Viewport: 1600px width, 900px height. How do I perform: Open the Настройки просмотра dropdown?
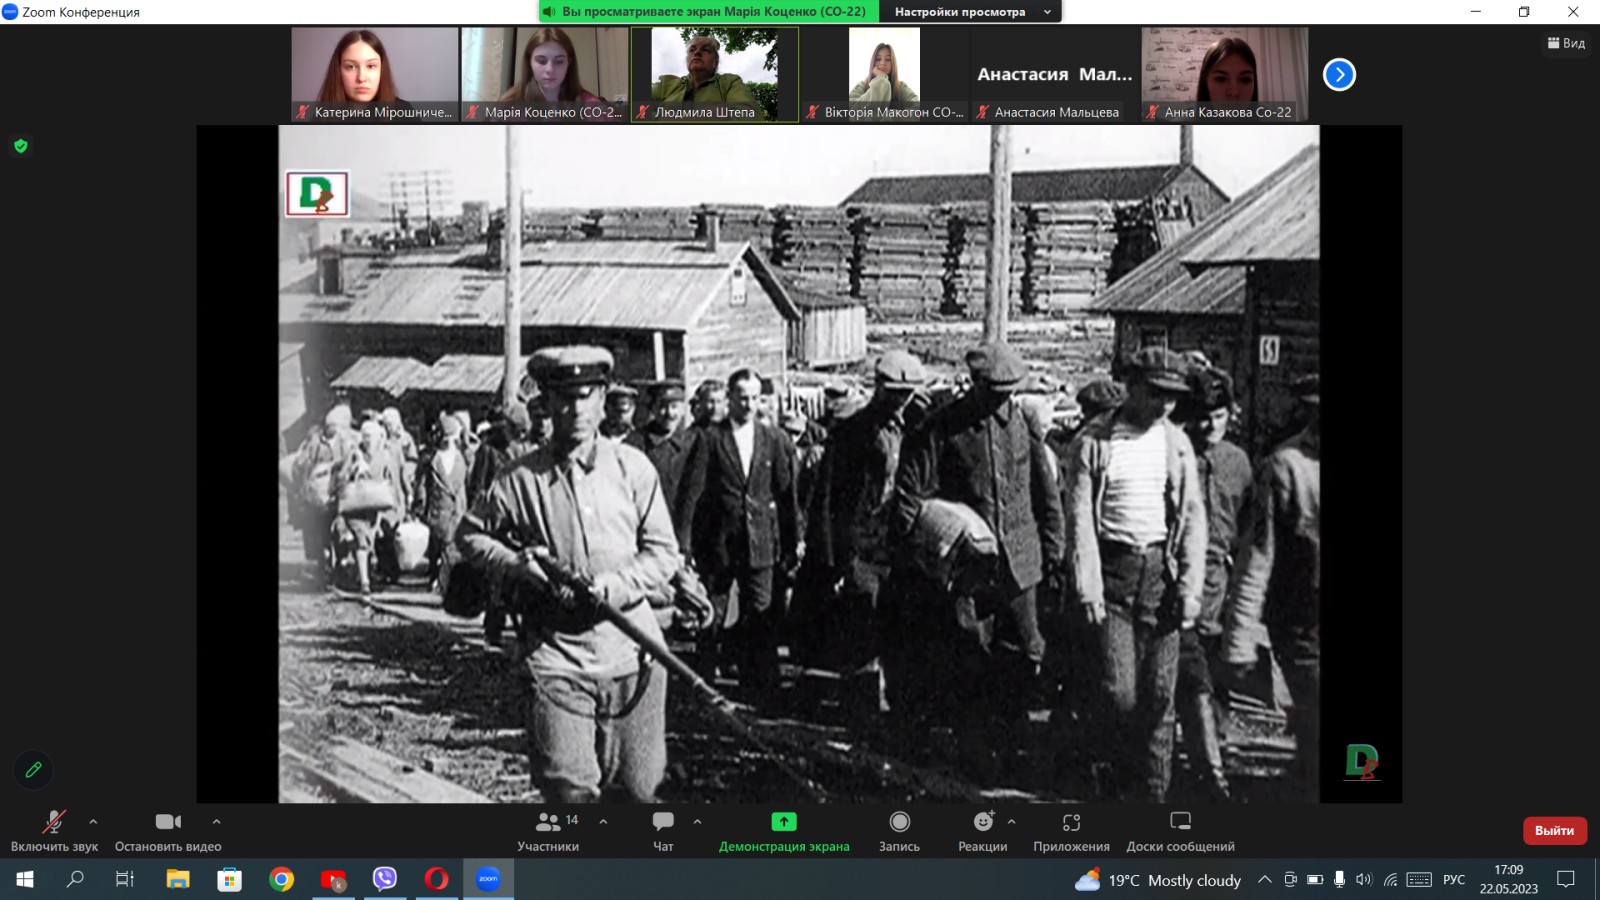(x=970, y=12)
